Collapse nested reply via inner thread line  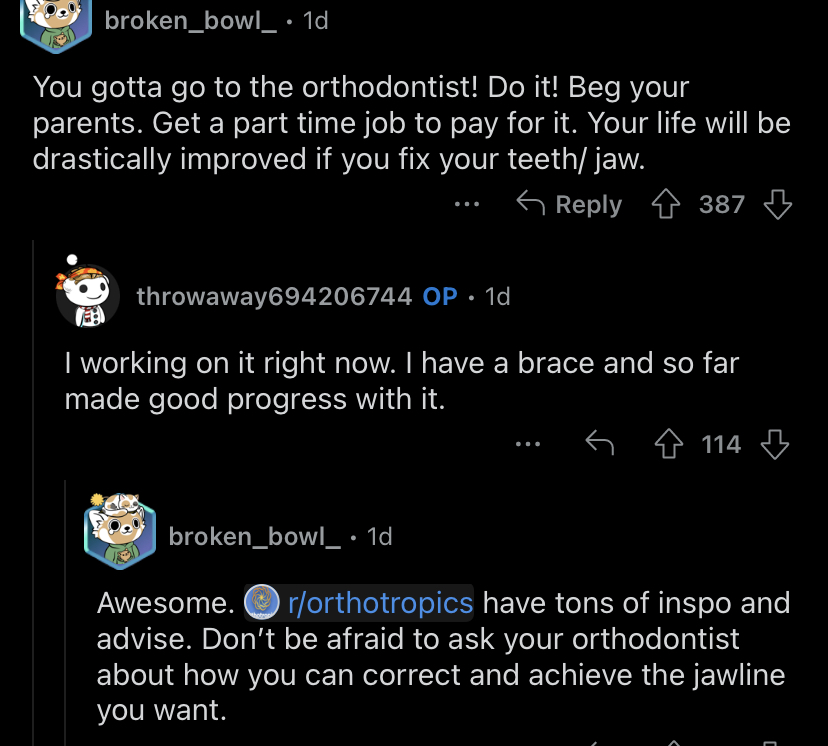(x=65, y=612)
